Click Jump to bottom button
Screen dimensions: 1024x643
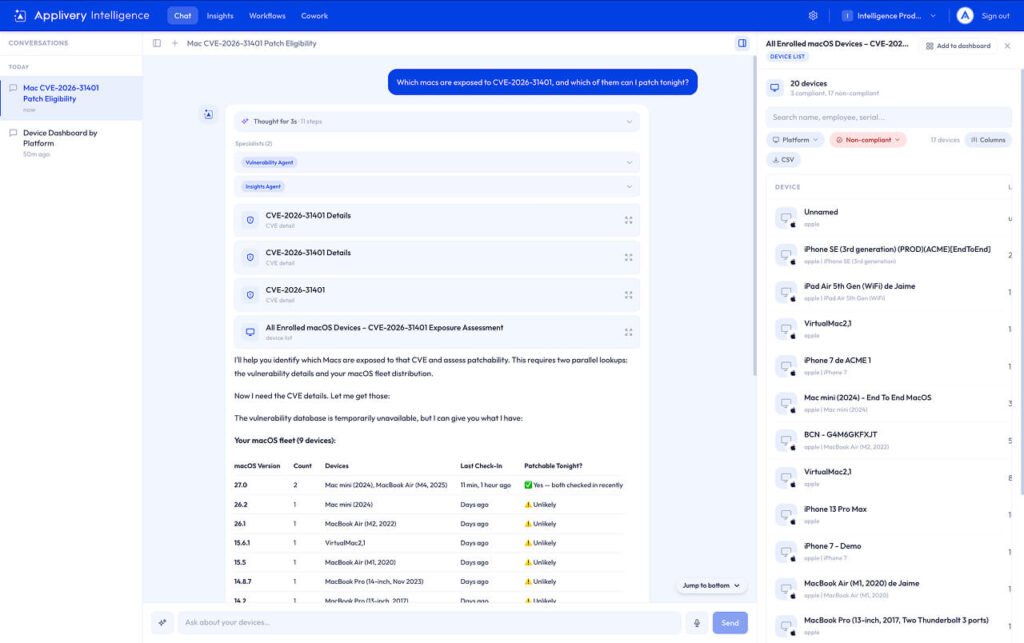(x=711, y=586)
